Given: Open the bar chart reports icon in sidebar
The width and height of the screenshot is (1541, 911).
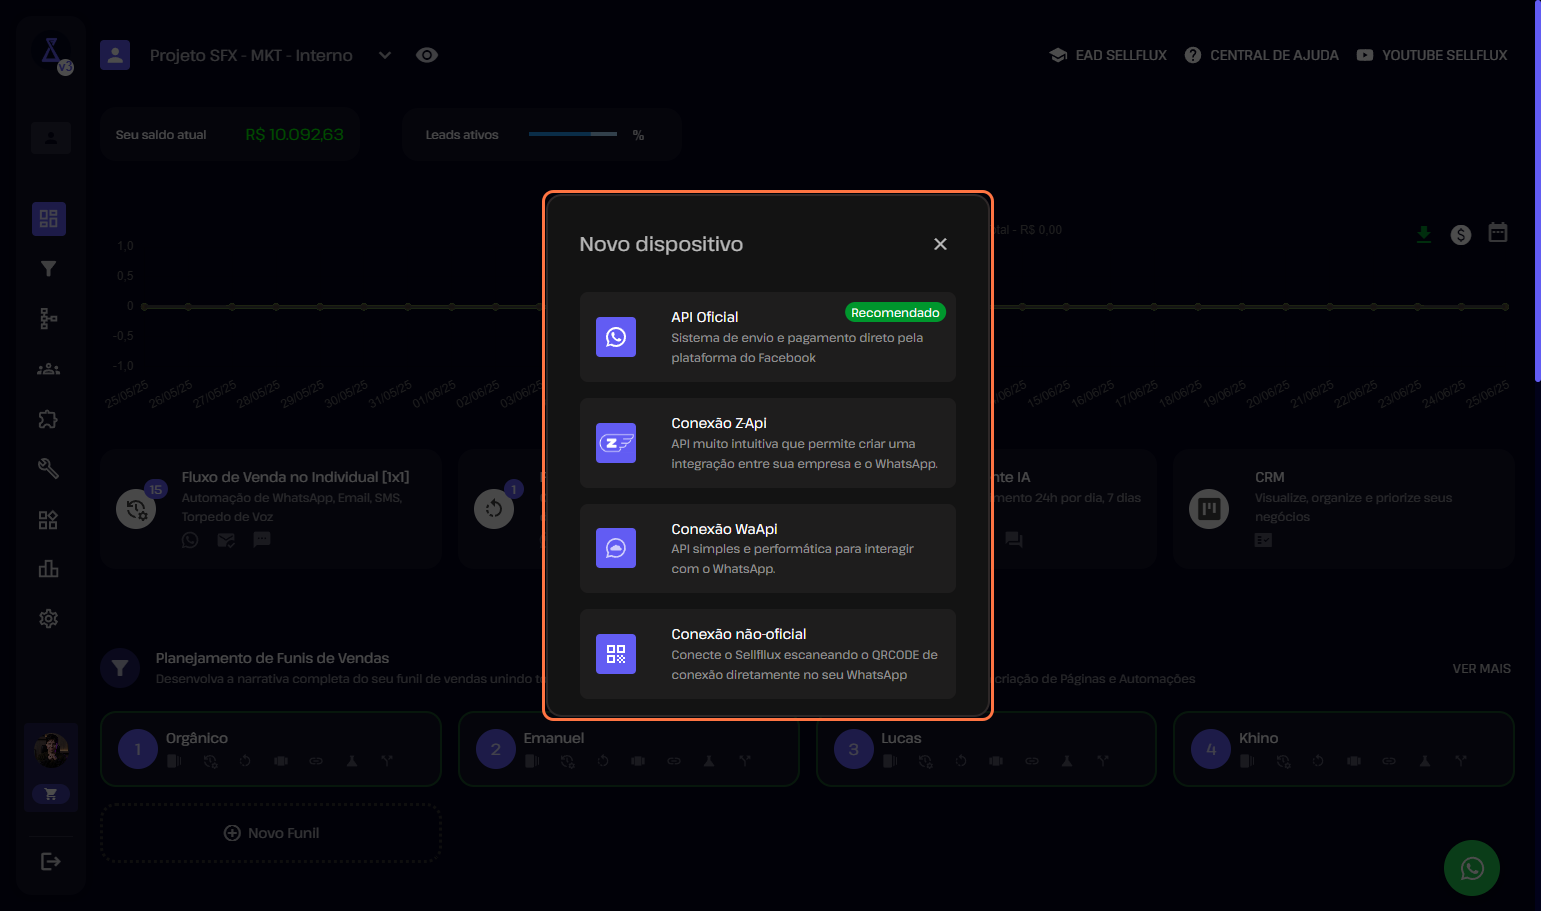Looking at the screenshot, I should click(x=48, y=569).
